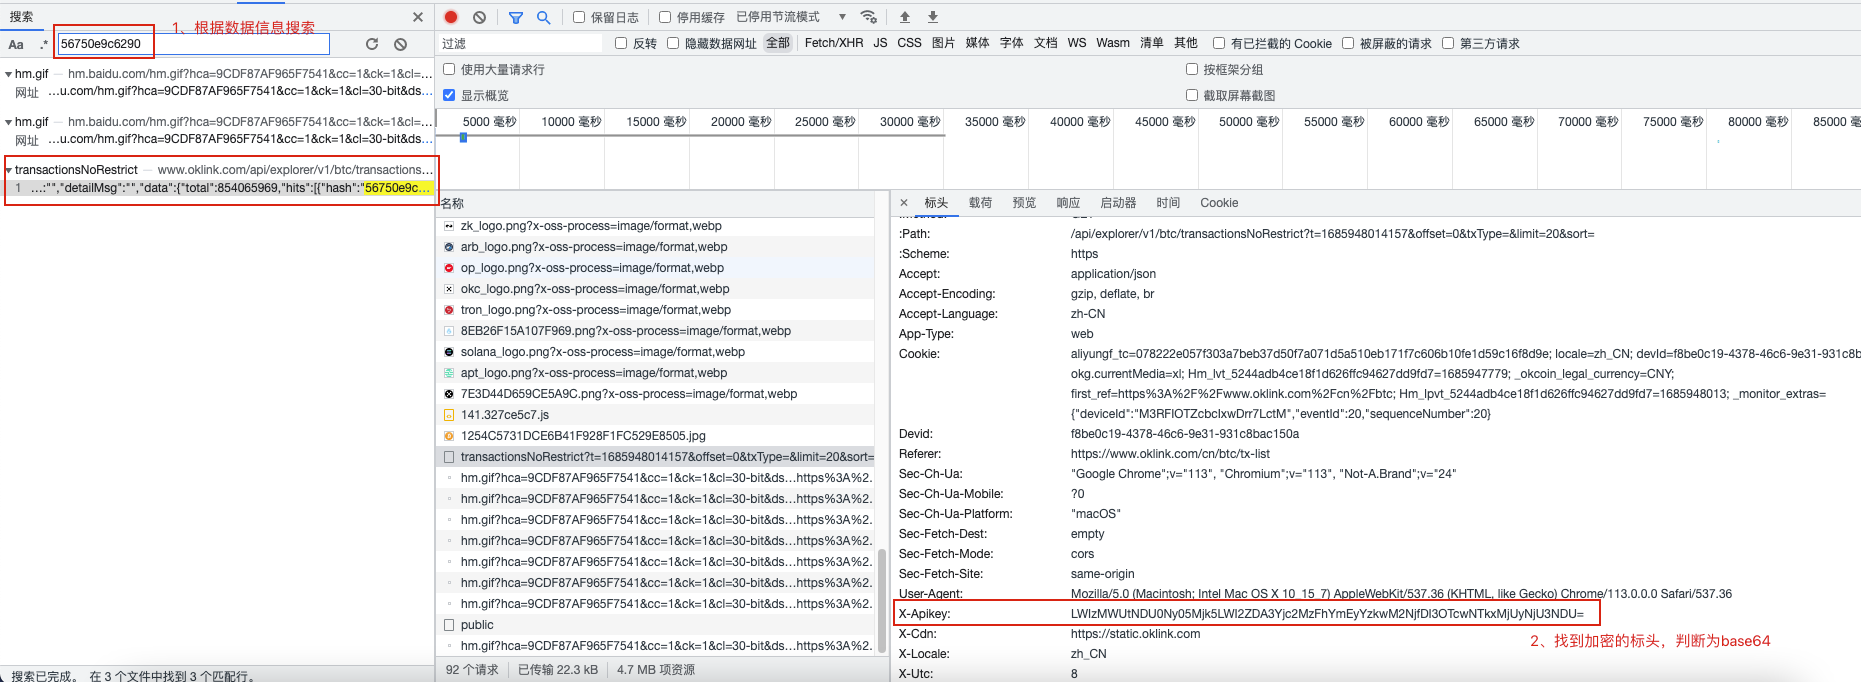
Task: Enable the 使用大量请求行 checkbox
Action: click(x=449, y=69)
